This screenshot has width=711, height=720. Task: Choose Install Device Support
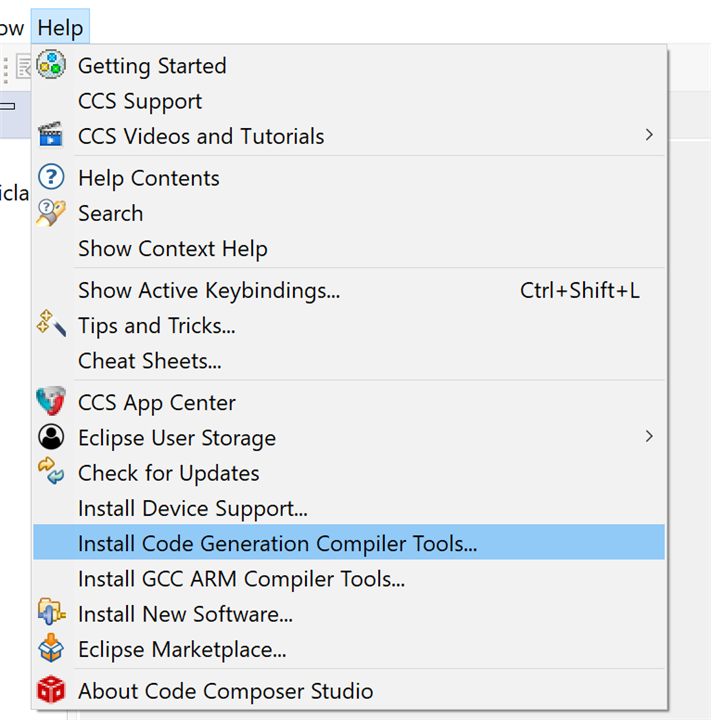coord(349,509)
